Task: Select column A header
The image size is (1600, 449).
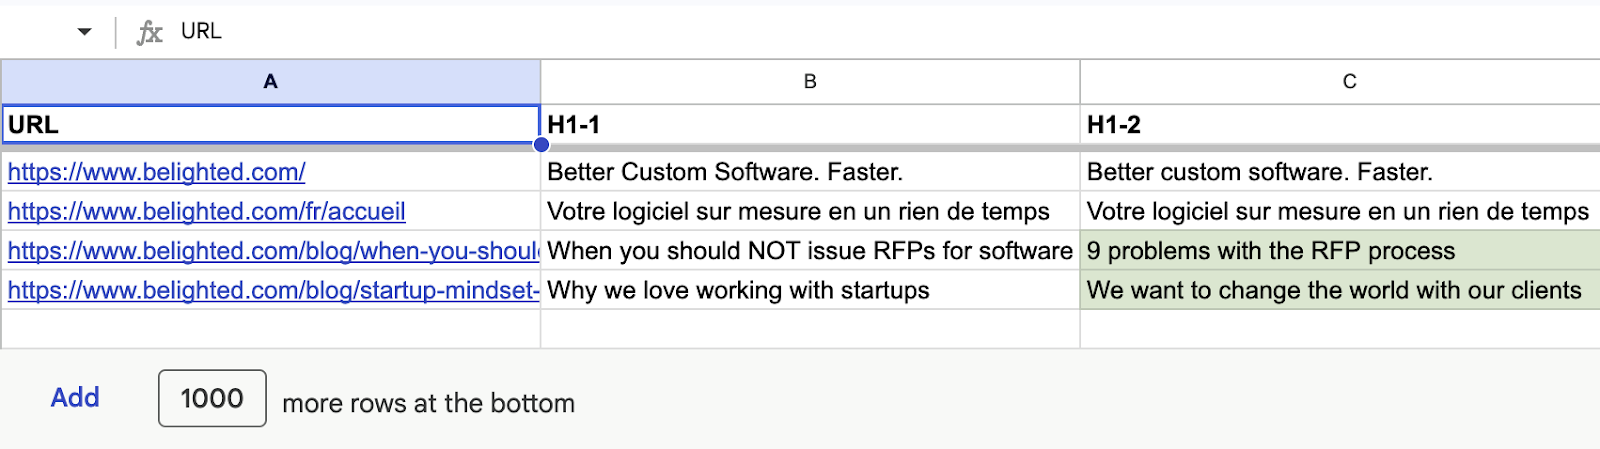Action: 270,82
